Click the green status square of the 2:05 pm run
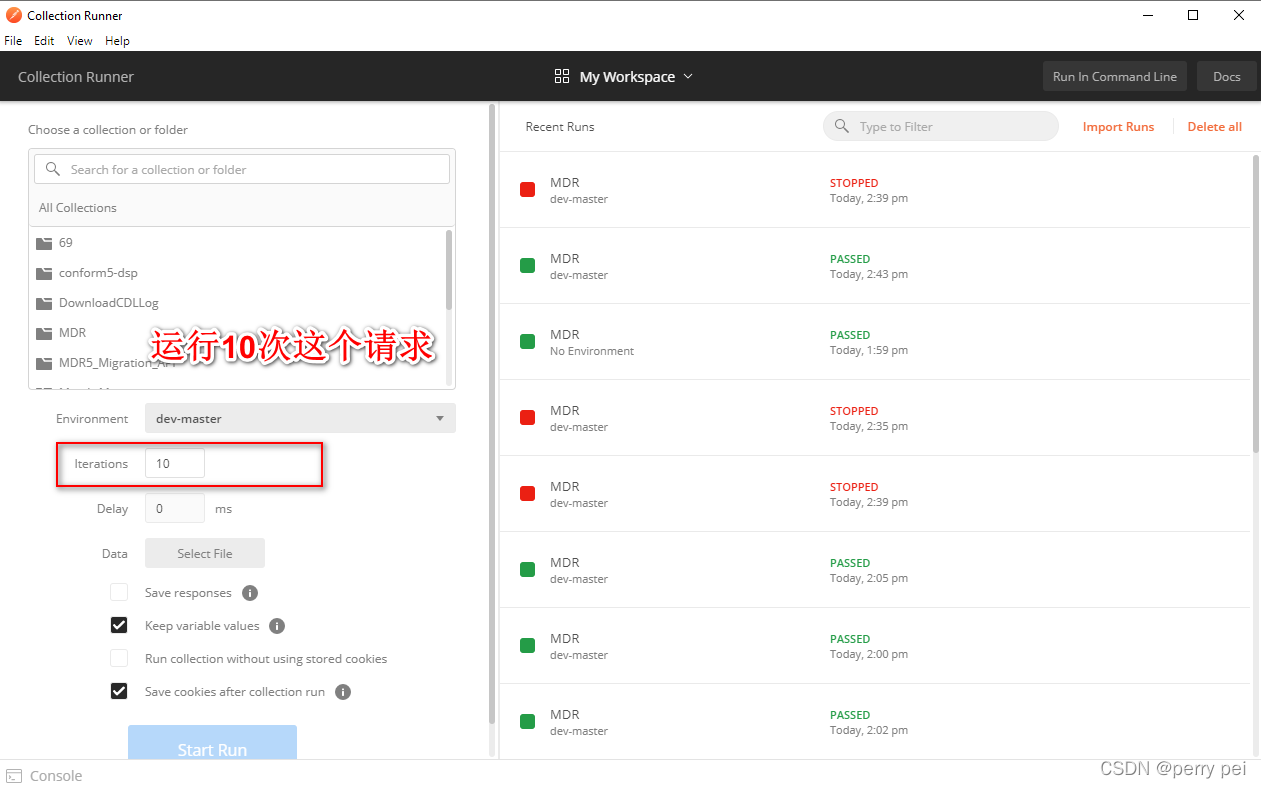The image size is (1261, 788). click(527, 570)
